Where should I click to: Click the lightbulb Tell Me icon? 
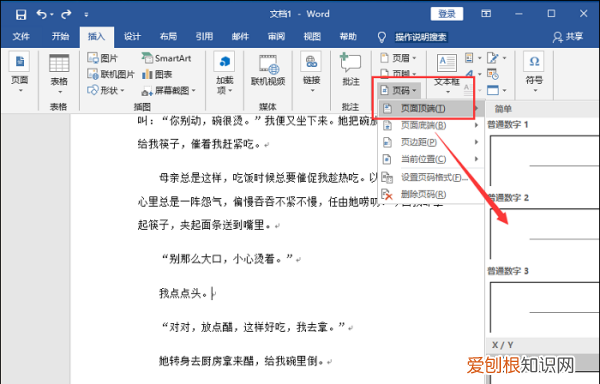pyautogui.click(x=382, y=37)
